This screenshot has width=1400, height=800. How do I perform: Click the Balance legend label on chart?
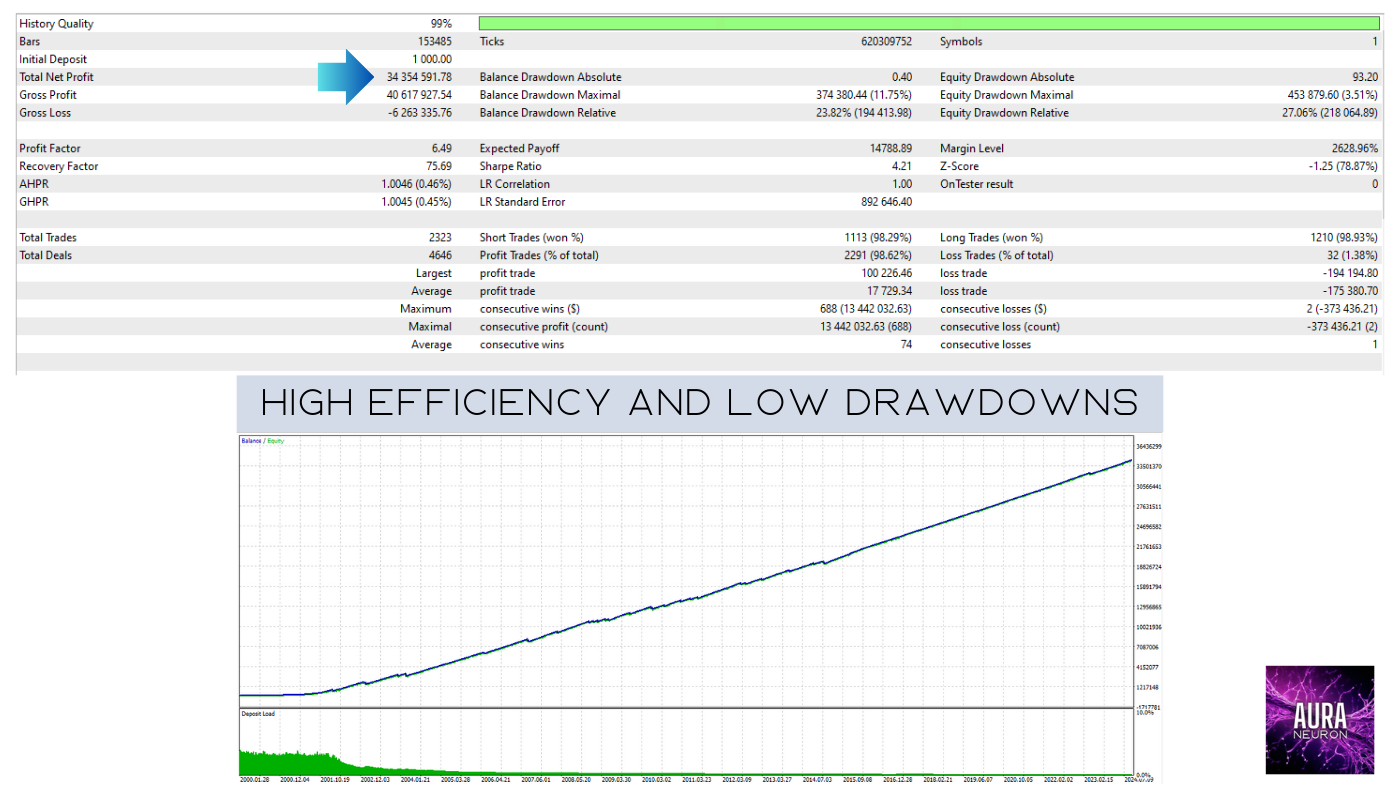(251, 441)
